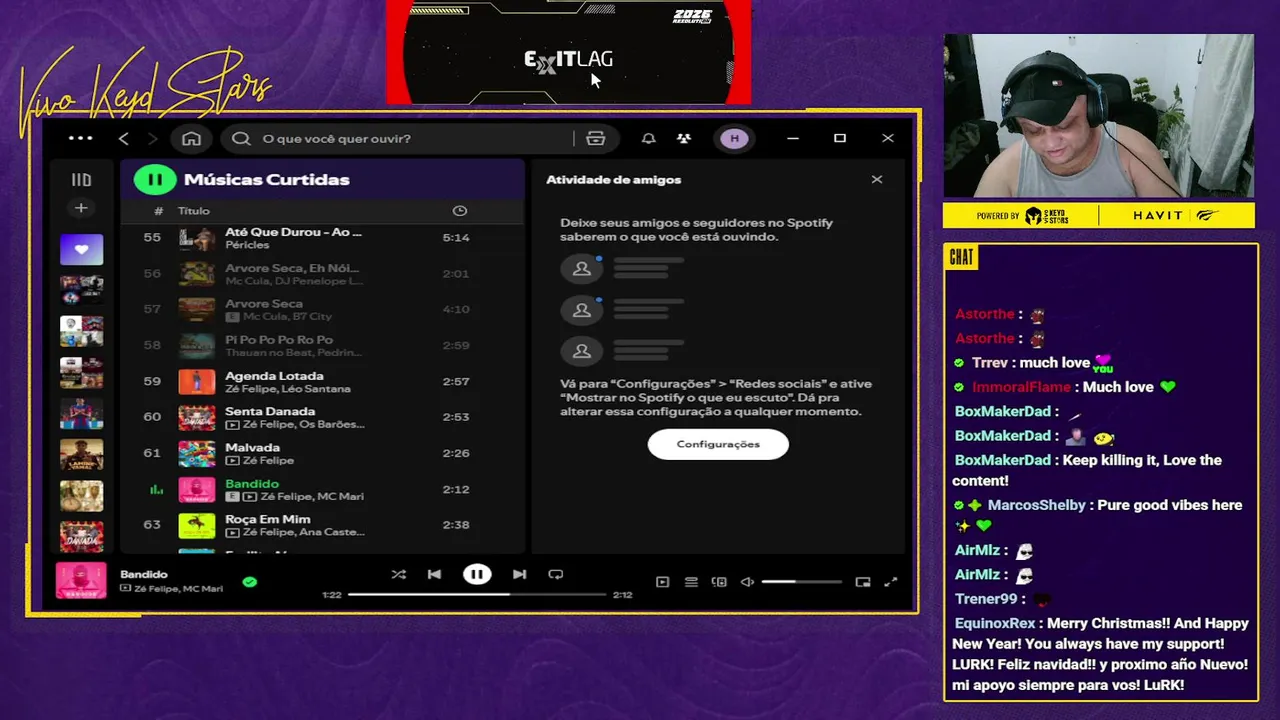
Task: Open album art thumbnail for 'Agenda Lotada'
Action: (x=197, y=382)
